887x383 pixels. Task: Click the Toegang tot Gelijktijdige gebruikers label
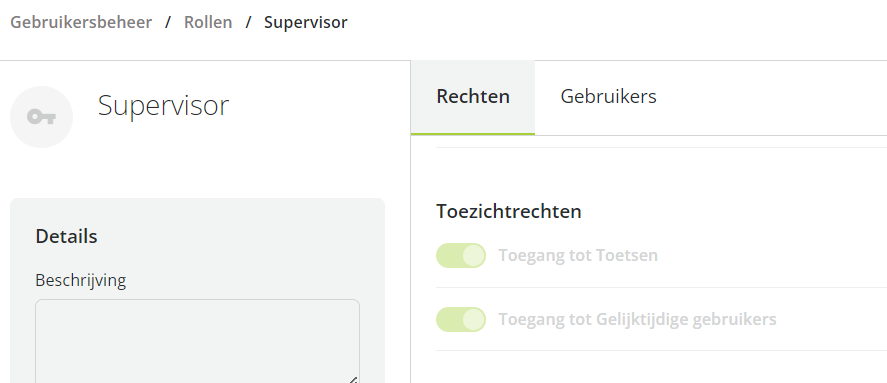coord(637,320)
